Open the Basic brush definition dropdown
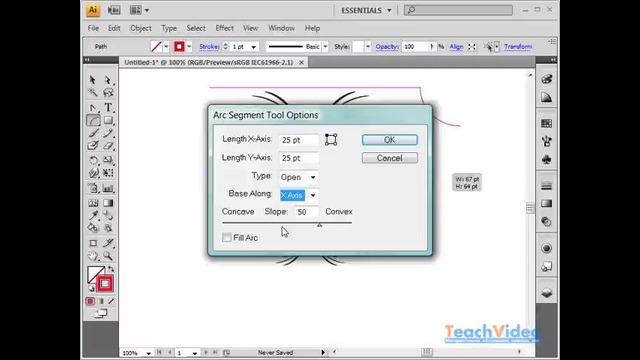This screenshot has width=640, height=360. (x=325, y=47)
